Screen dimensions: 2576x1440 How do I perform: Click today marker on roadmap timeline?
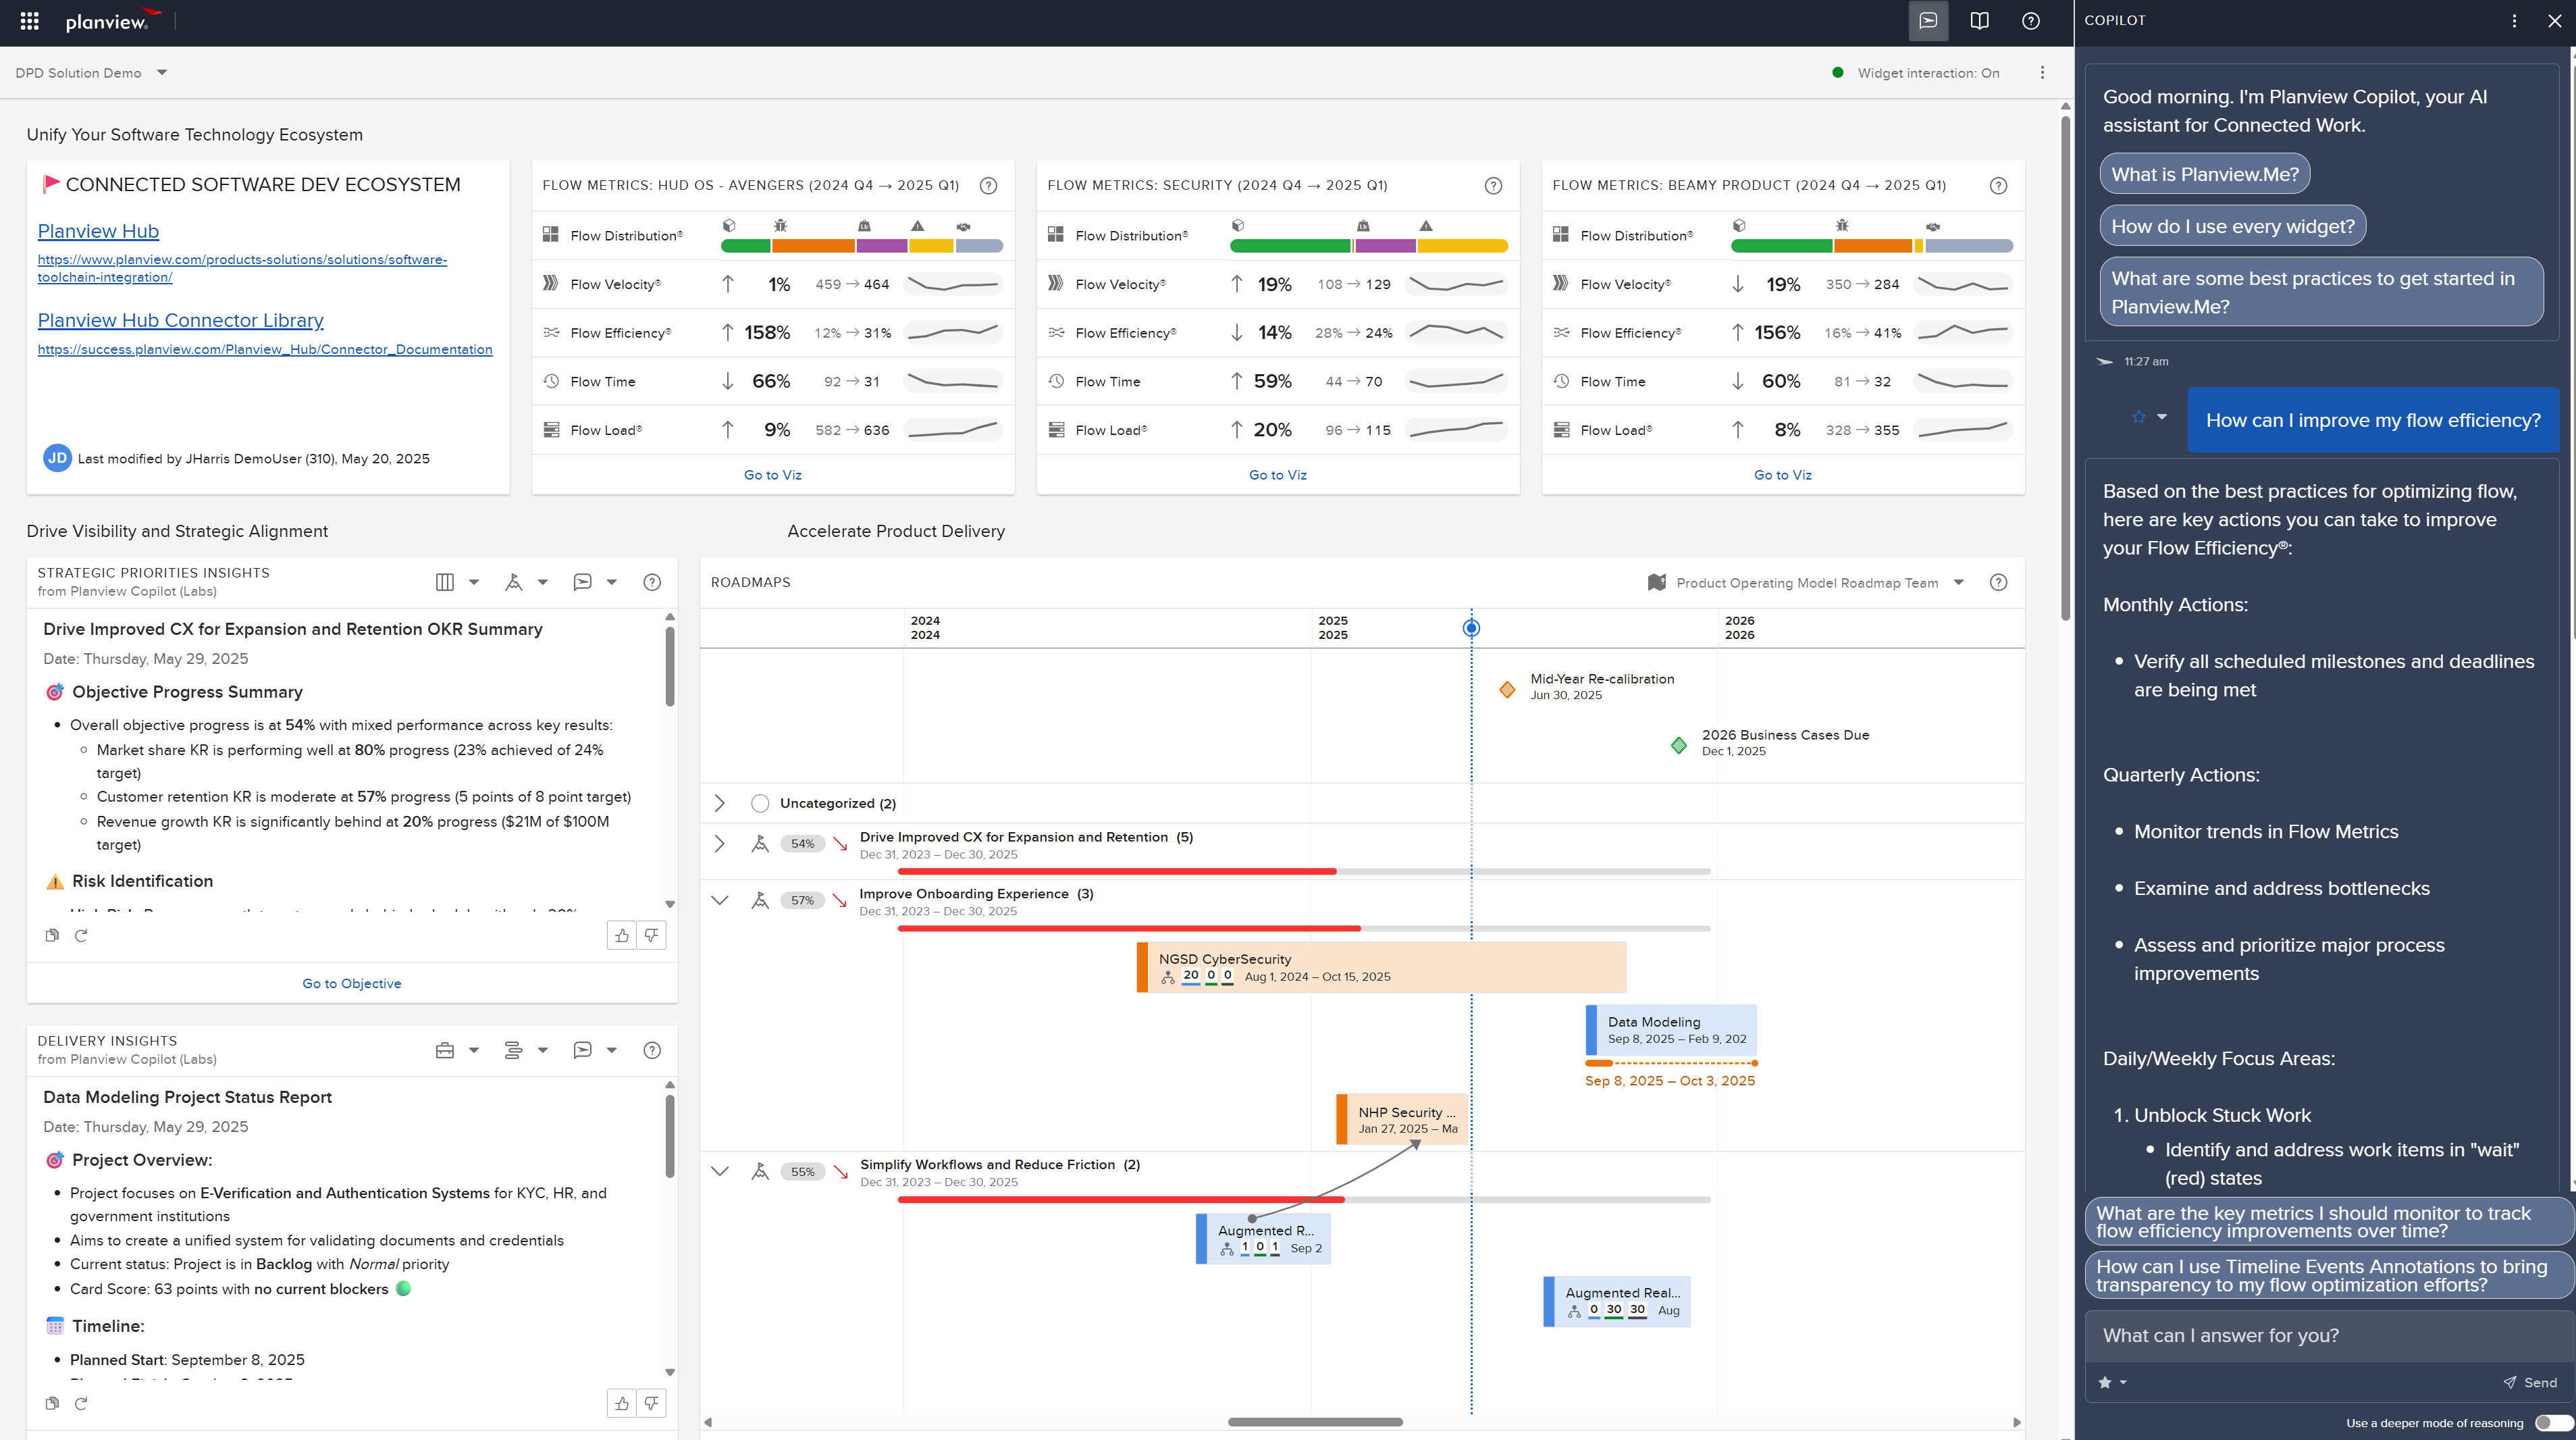click(1471, 628)
